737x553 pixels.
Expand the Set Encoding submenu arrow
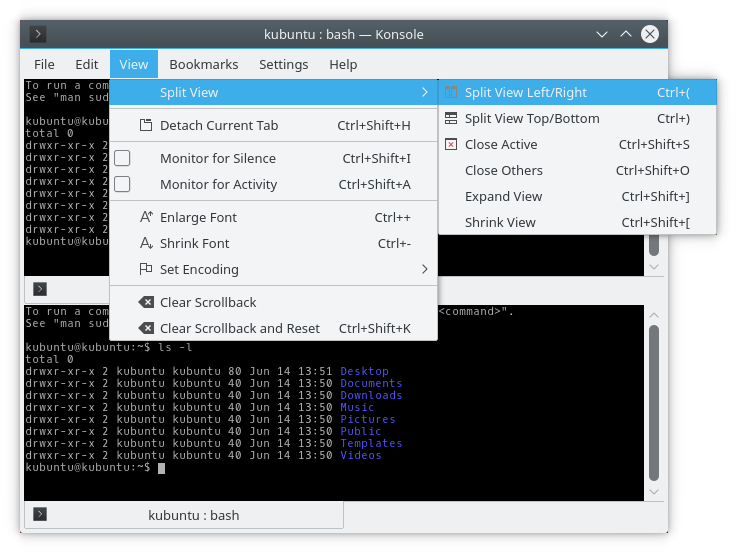424,269
